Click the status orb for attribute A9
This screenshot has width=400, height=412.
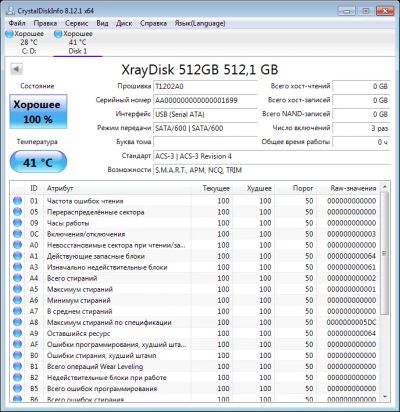(17, 333)
